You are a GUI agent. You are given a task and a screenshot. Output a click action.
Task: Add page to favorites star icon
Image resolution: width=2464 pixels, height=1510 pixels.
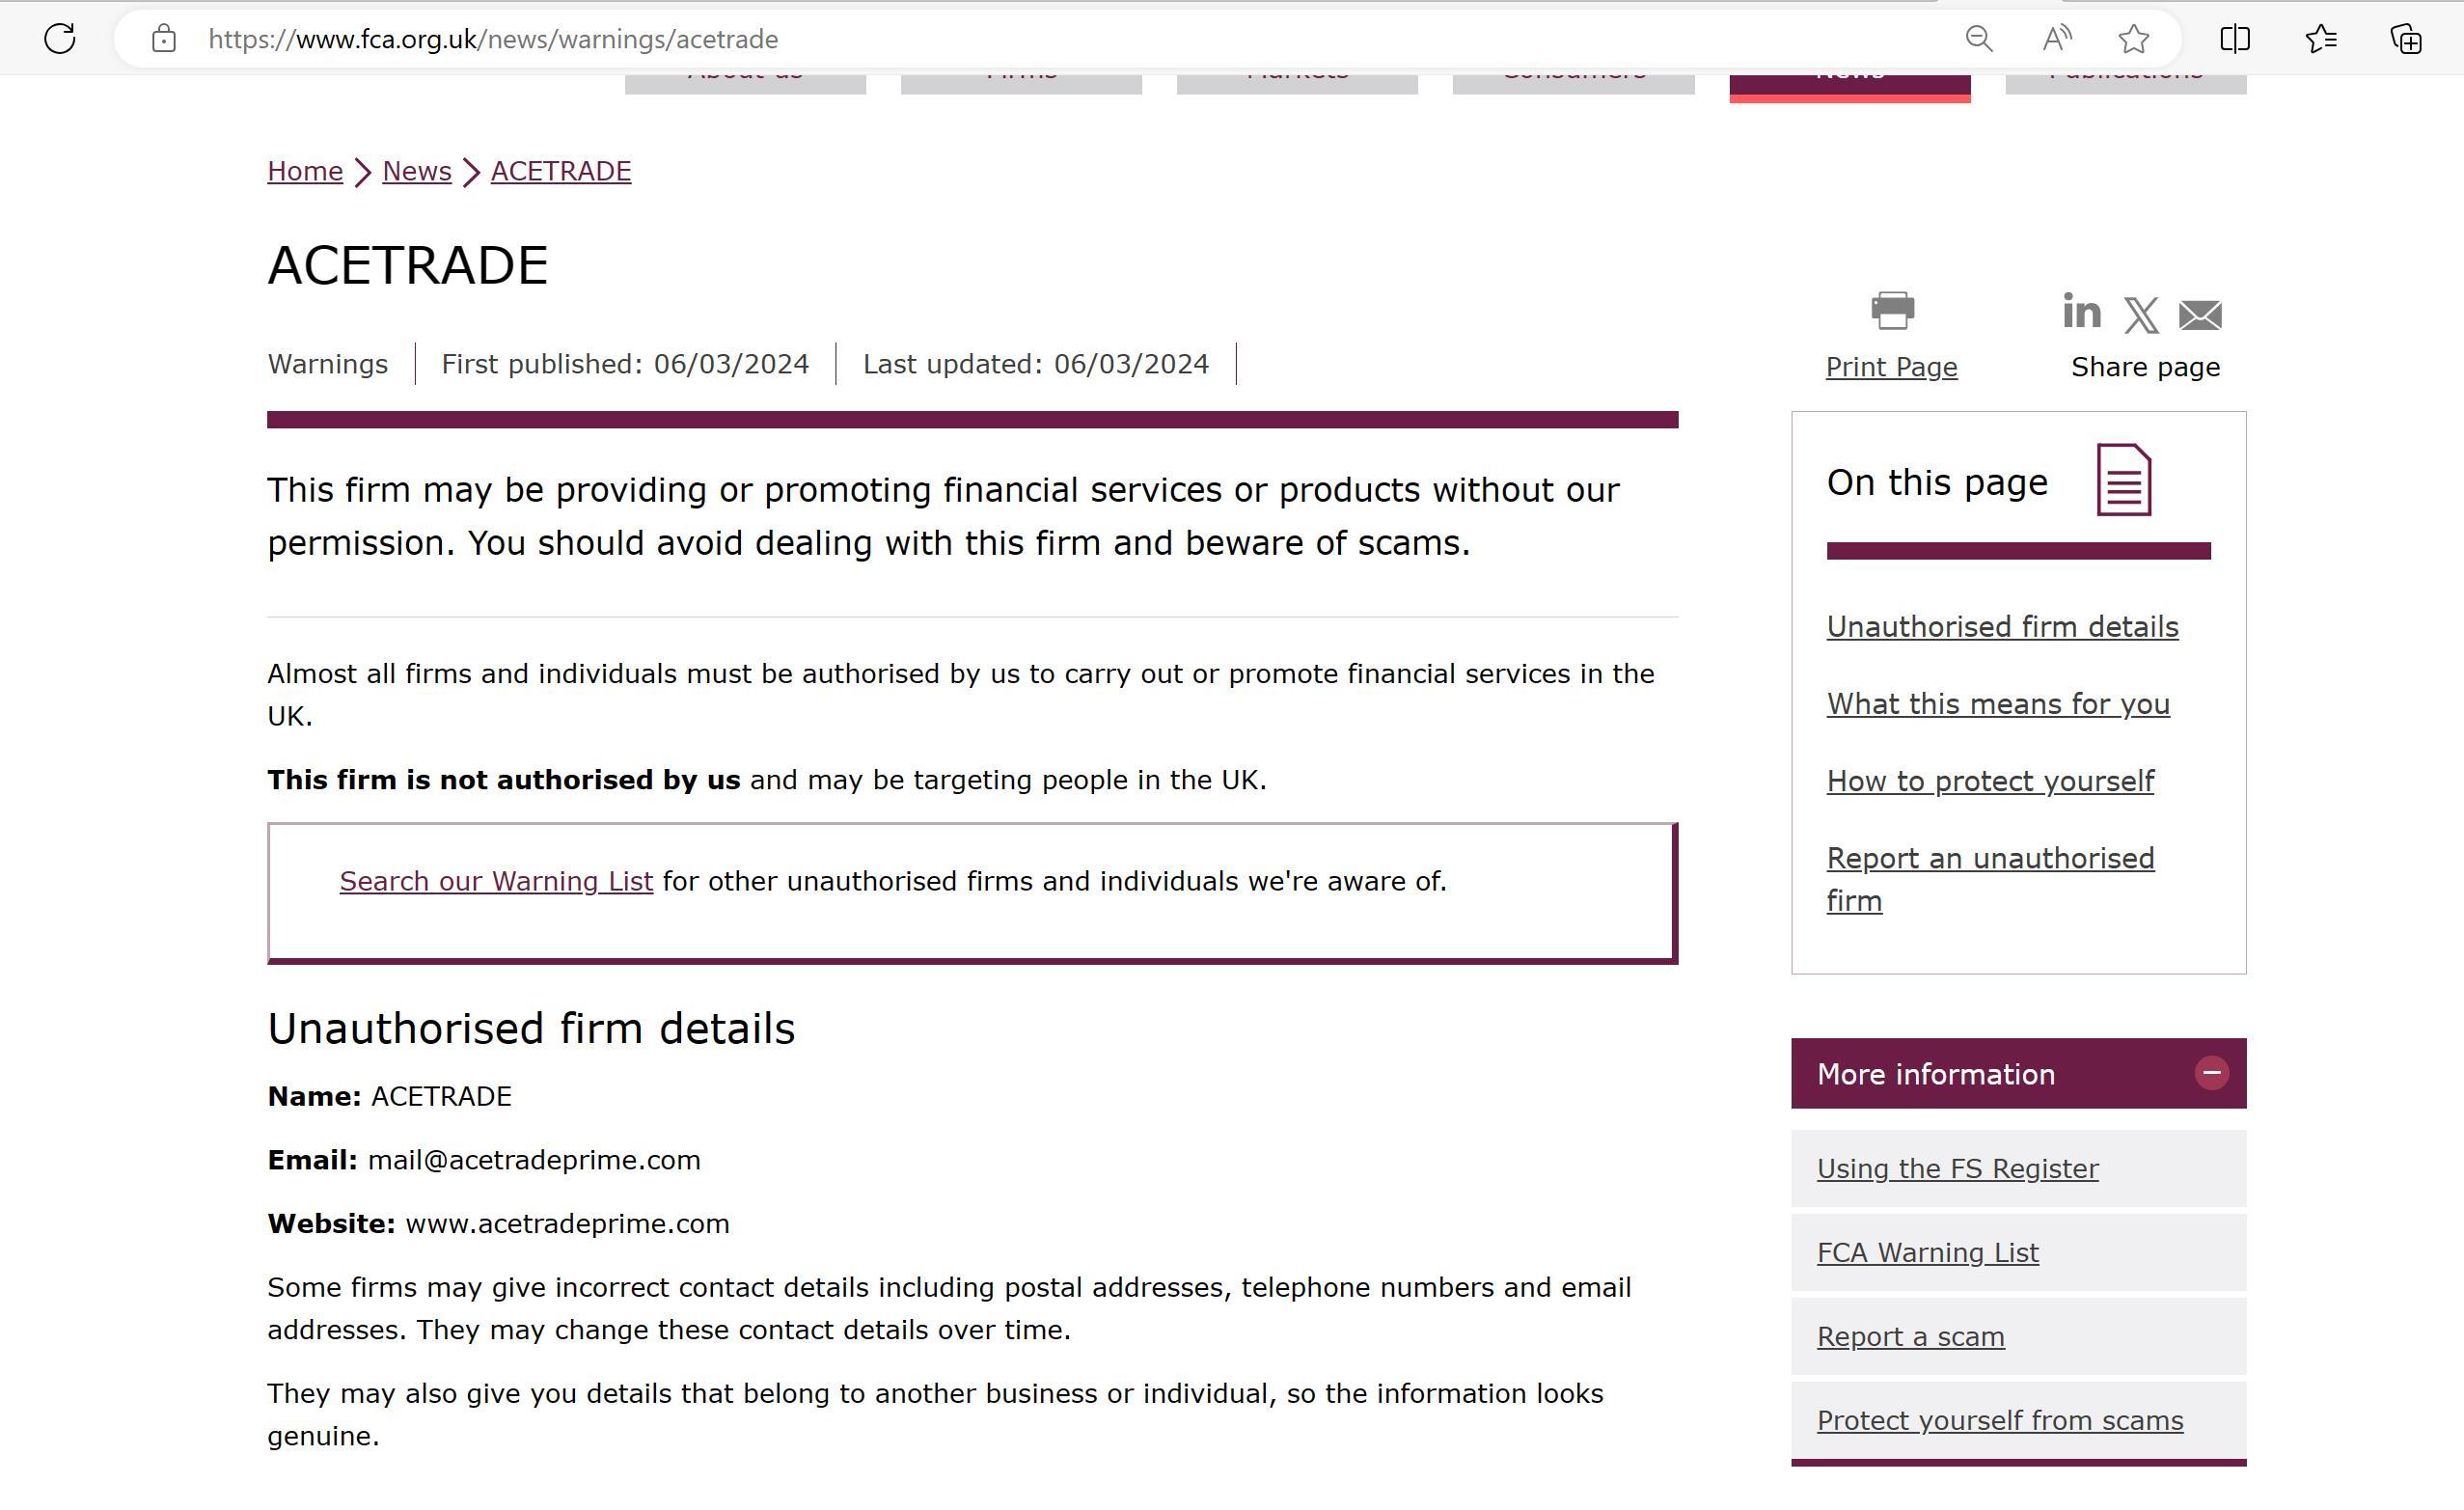pyautogui.click(x=2134, y=39)
